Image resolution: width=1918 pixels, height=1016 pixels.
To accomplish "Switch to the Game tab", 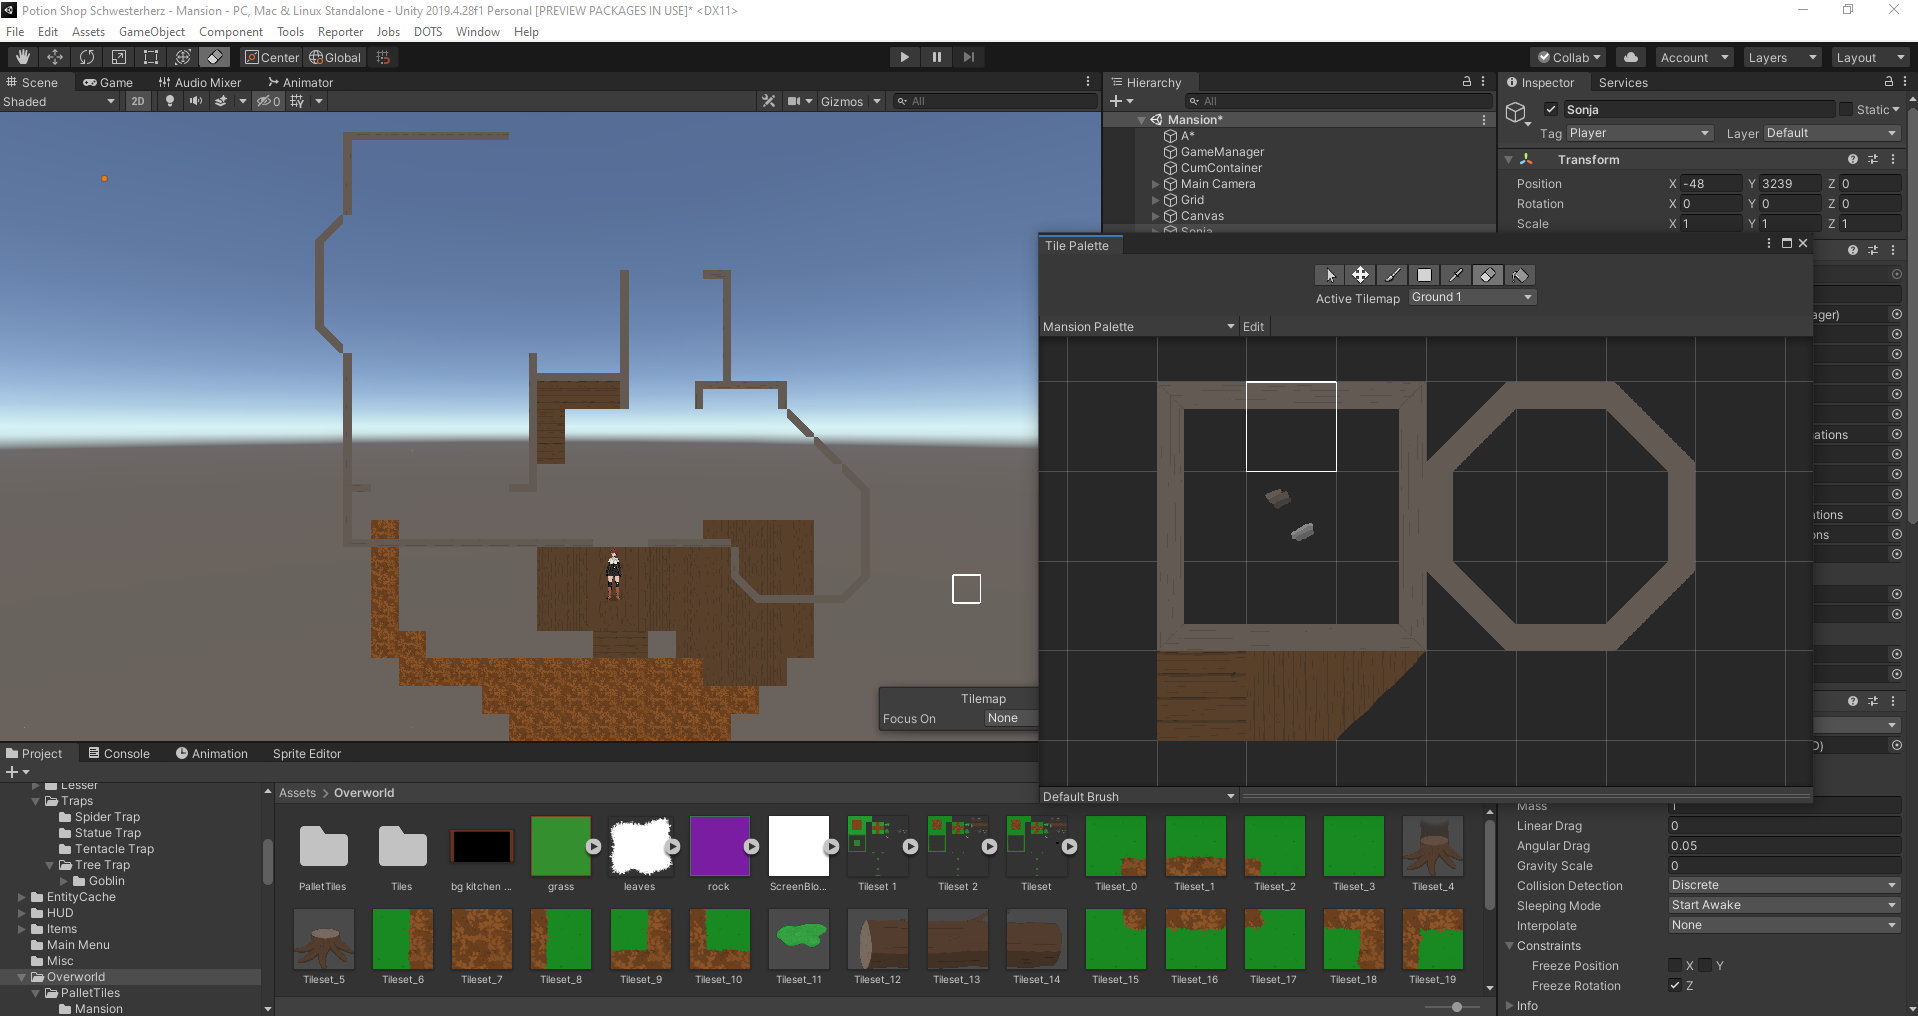I will [108, 82].
